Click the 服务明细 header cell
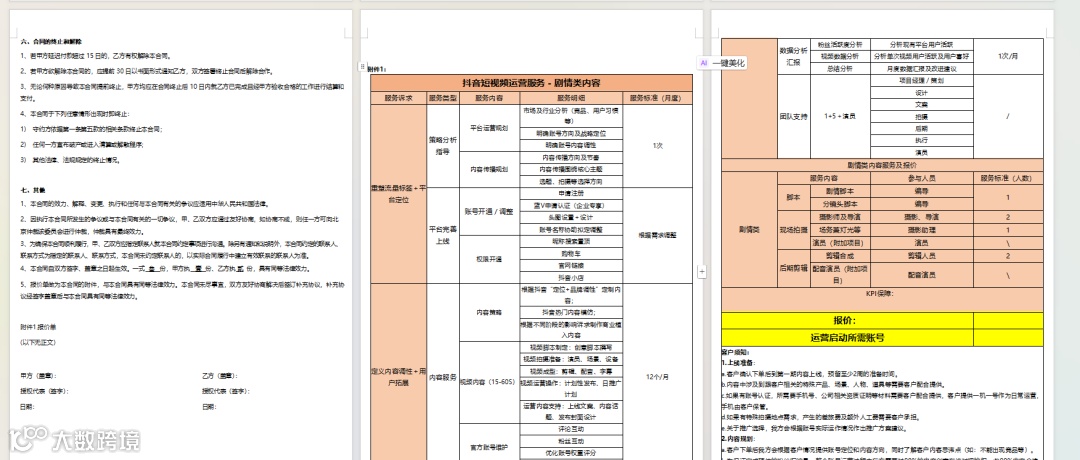 pos(570,98)
